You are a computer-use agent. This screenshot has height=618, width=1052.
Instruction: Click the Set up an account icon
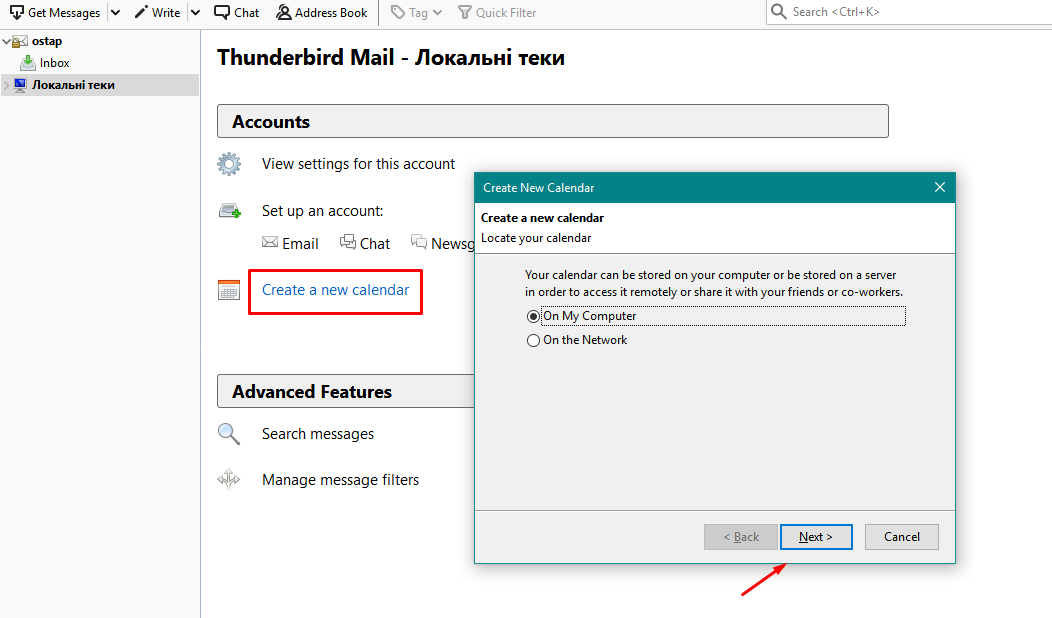[x=229, y=211]
